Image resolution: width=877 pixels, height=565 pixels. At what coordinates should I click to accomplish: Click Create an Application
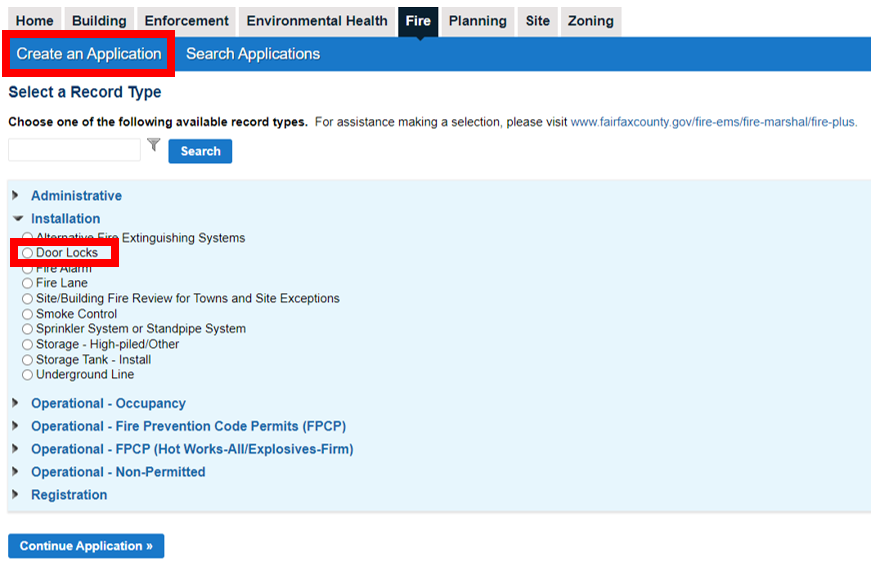[89, 54]
